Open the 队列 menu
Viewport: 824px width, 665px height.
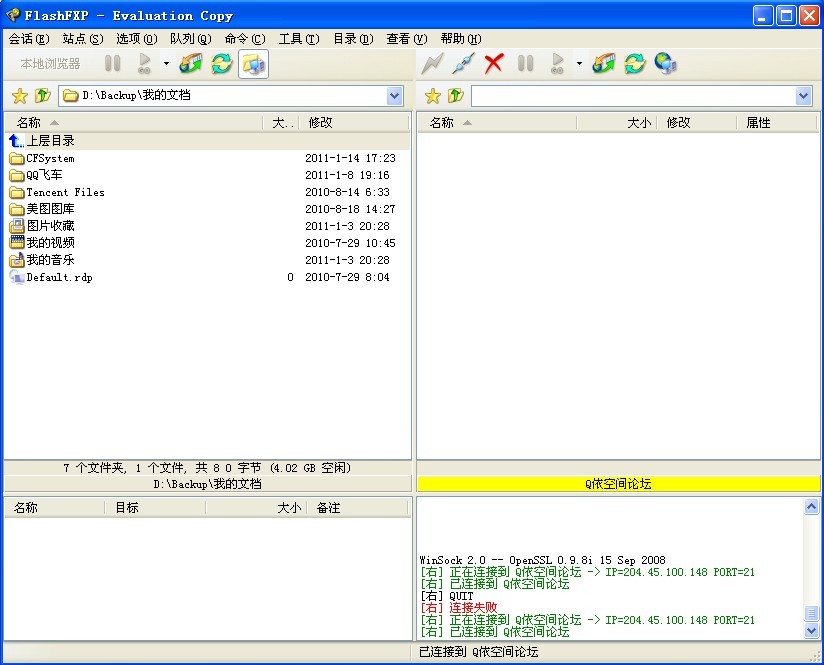(x=191, y=39)
